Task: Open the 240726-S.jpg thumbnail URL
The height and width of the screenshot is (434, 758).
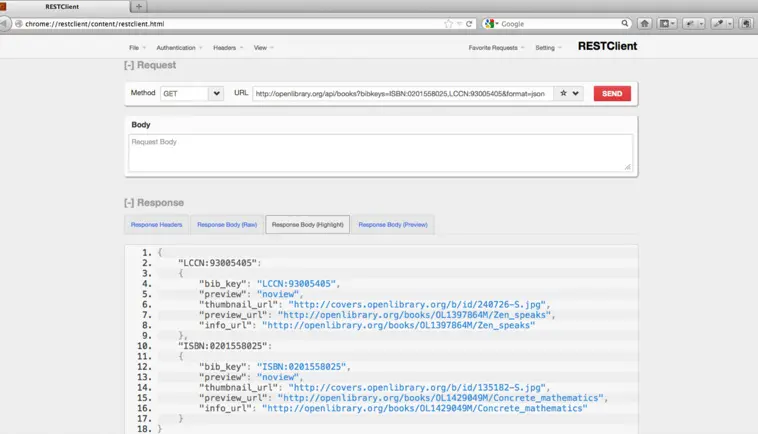Action: pyautogui.click(x=417, y=304)
